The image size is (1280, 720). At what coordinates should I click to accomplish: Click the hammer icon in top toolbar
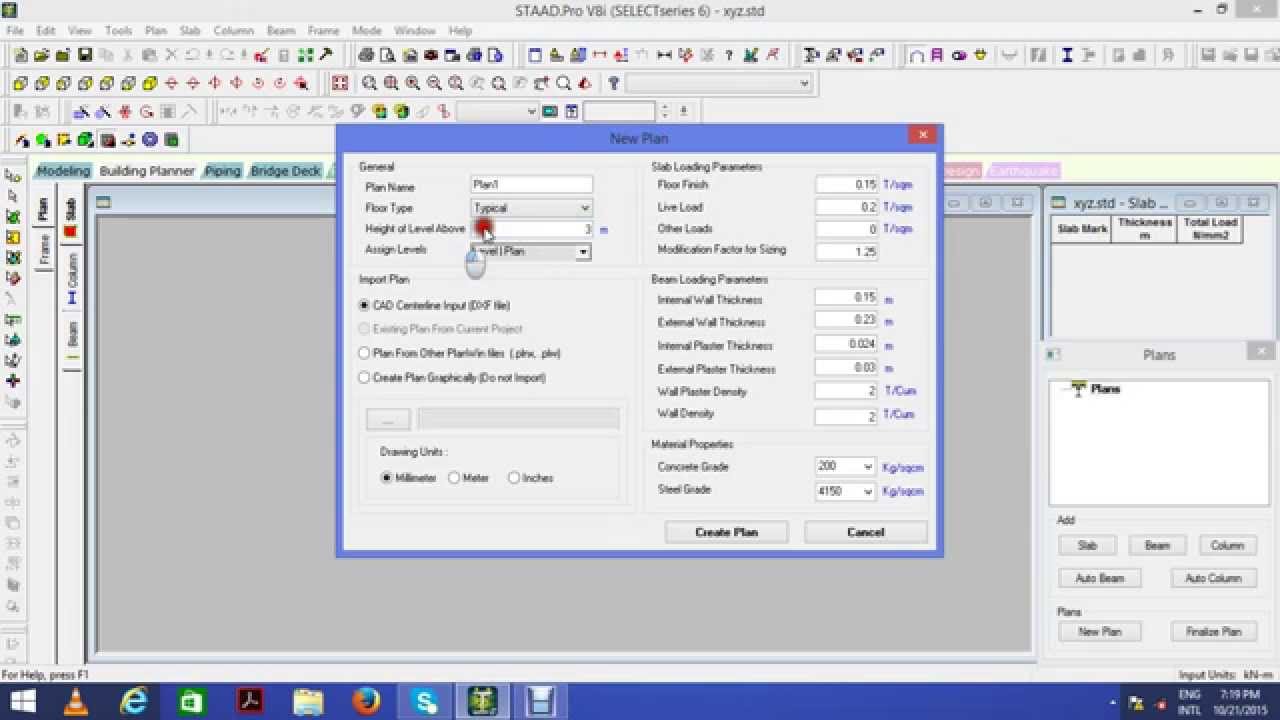(x=326, y=55)
